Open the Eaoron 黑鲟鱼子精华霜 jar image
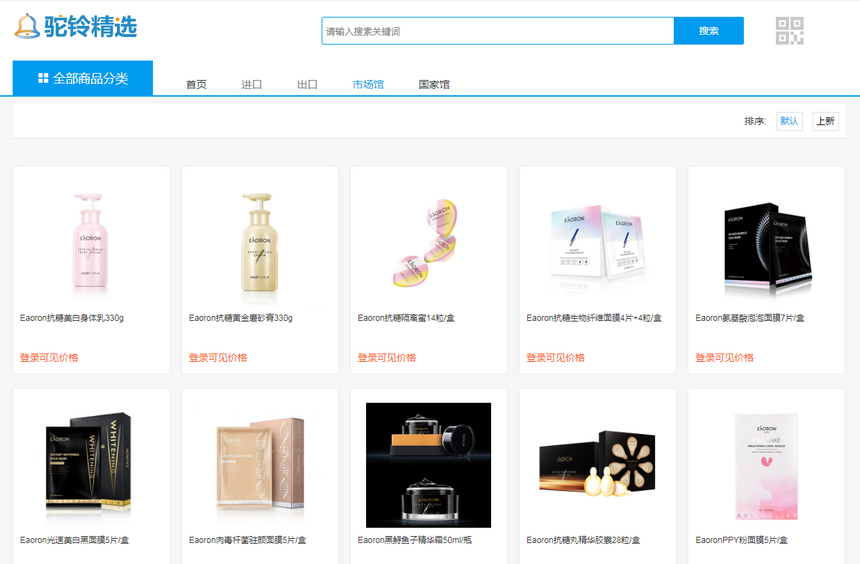Screen dimensions: 860x564 429,465
